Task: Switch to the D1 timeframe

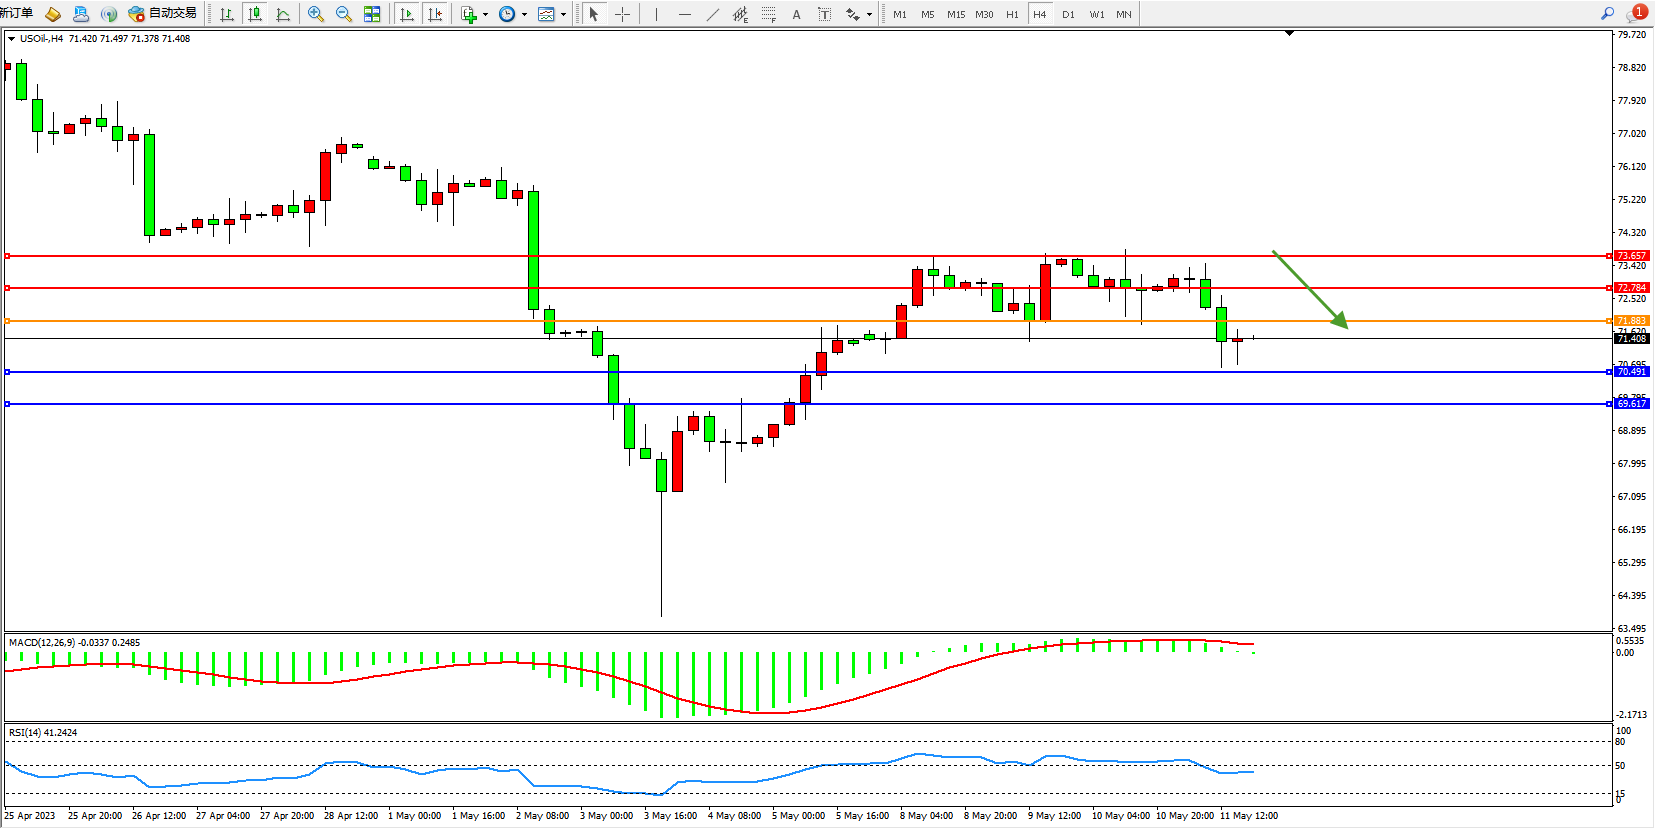Action: coord(1068,14)
